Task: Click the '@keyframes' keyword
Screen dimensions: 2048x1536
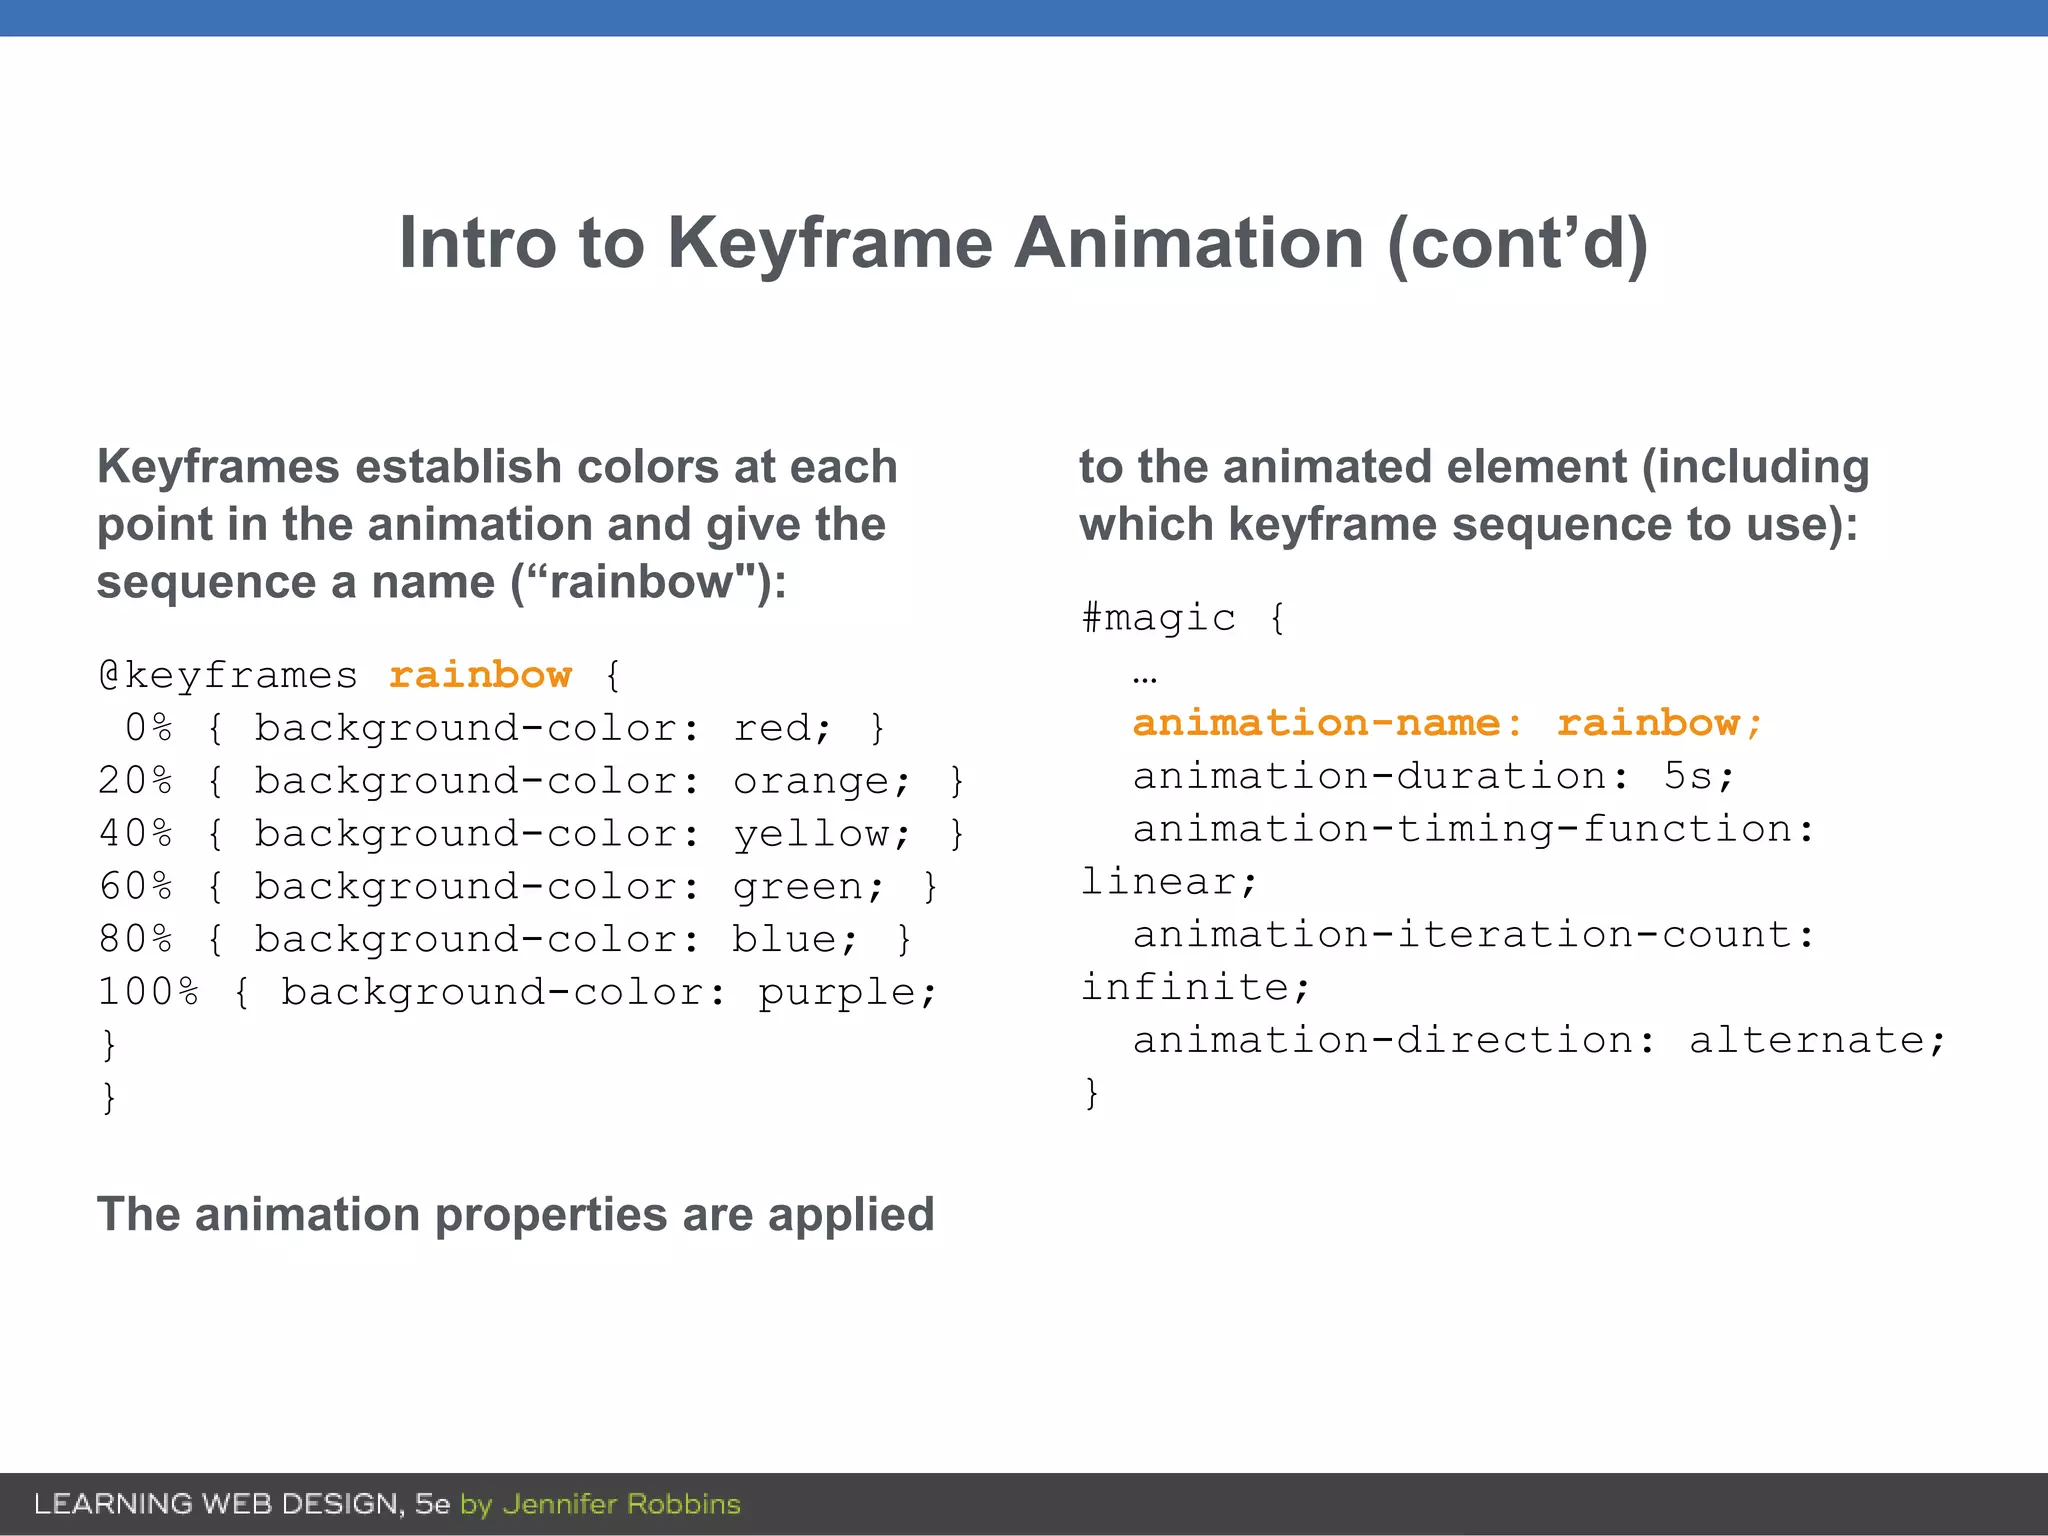Action: click(x=228, y=676)
